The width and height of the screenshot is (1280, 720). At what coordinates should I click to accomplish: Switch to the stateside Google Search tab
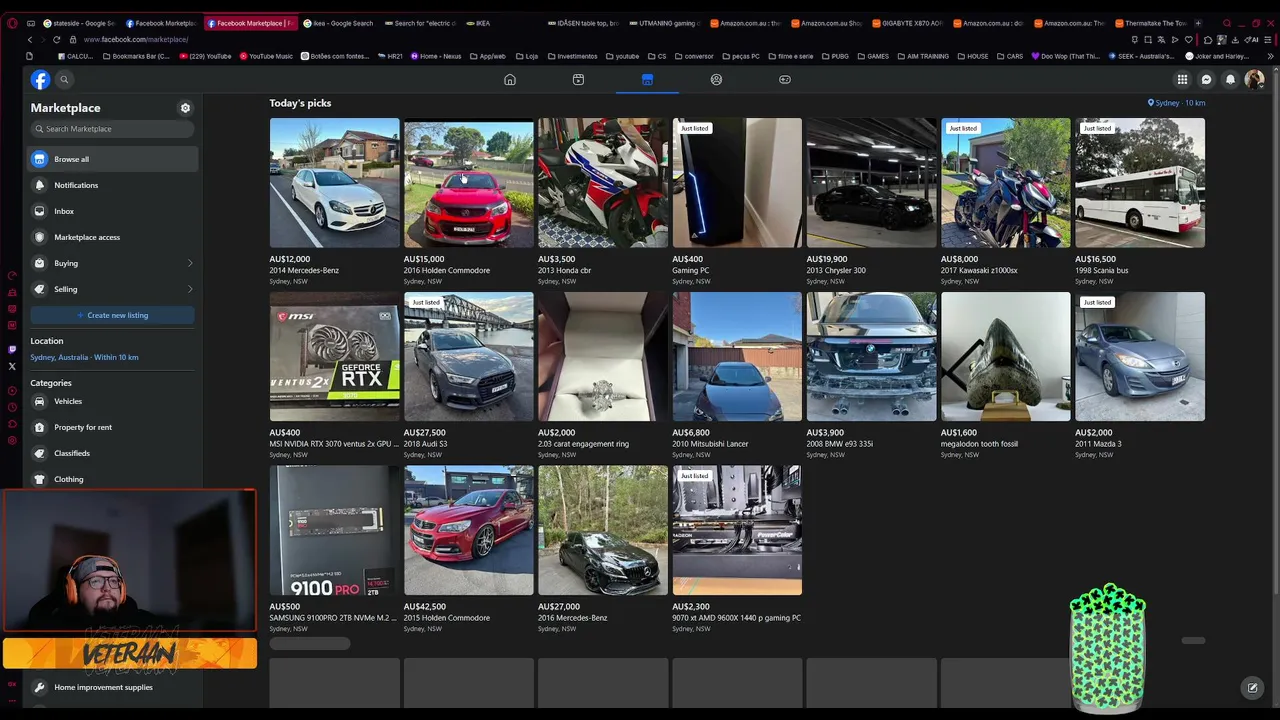pyautogui.click(x=78, y=23)
